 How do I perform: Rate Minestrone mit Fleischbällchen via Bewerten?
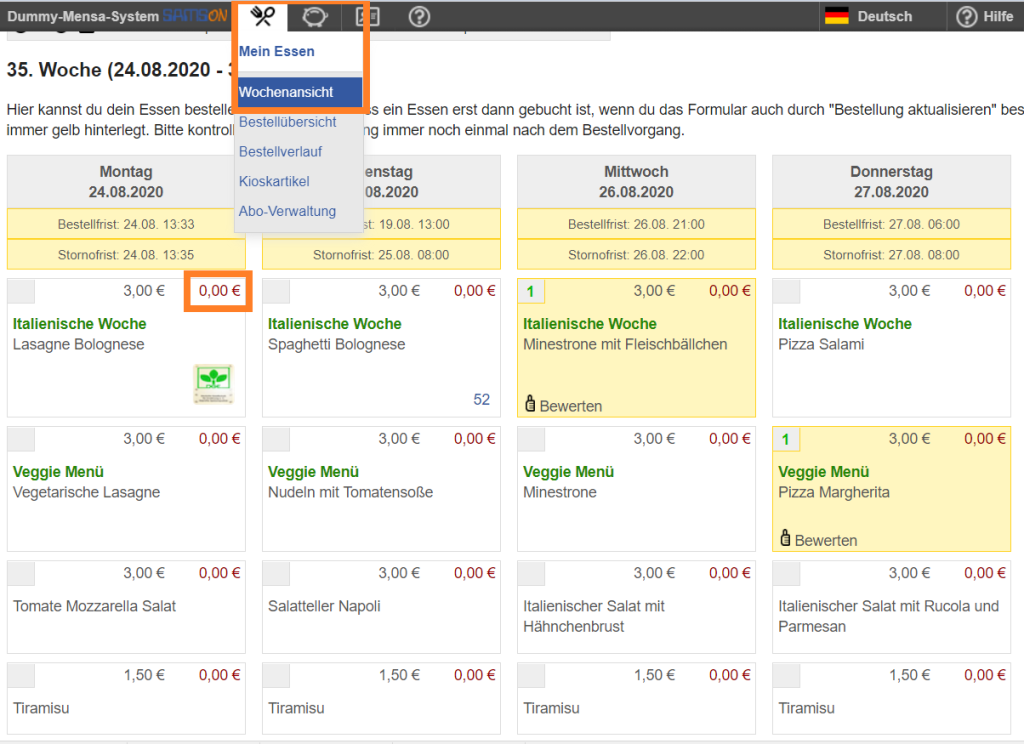[x=571, y=406]
